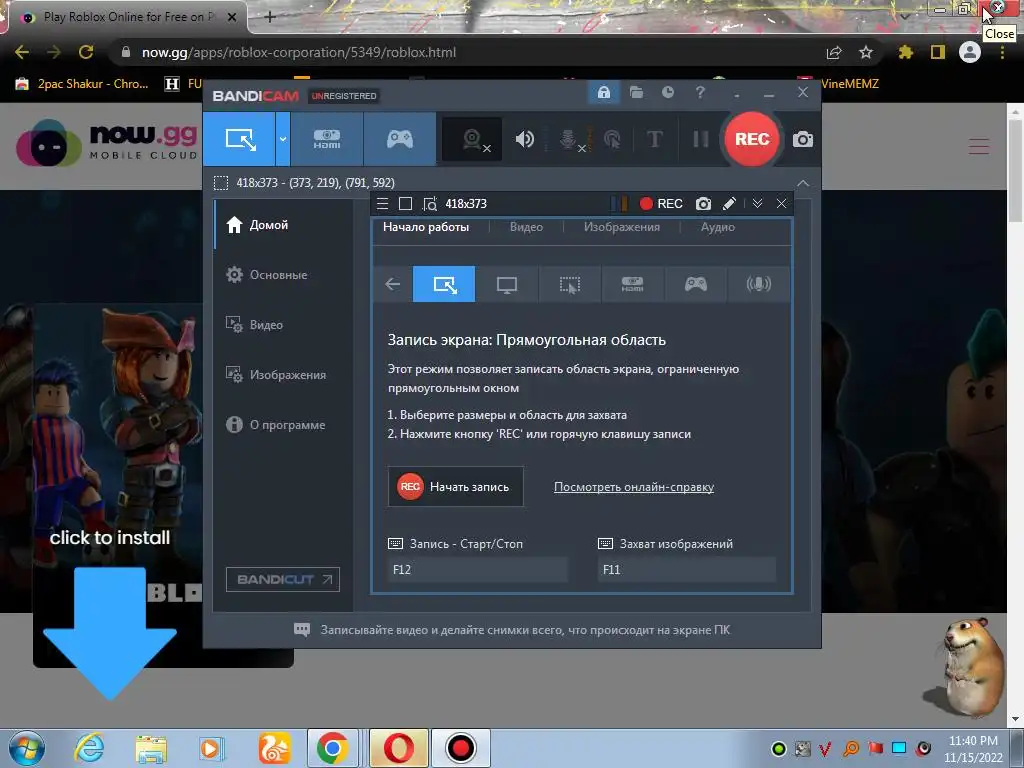Click Начать запись button
This screenshot has height=768, width=1024.
(x=456, y=487)
